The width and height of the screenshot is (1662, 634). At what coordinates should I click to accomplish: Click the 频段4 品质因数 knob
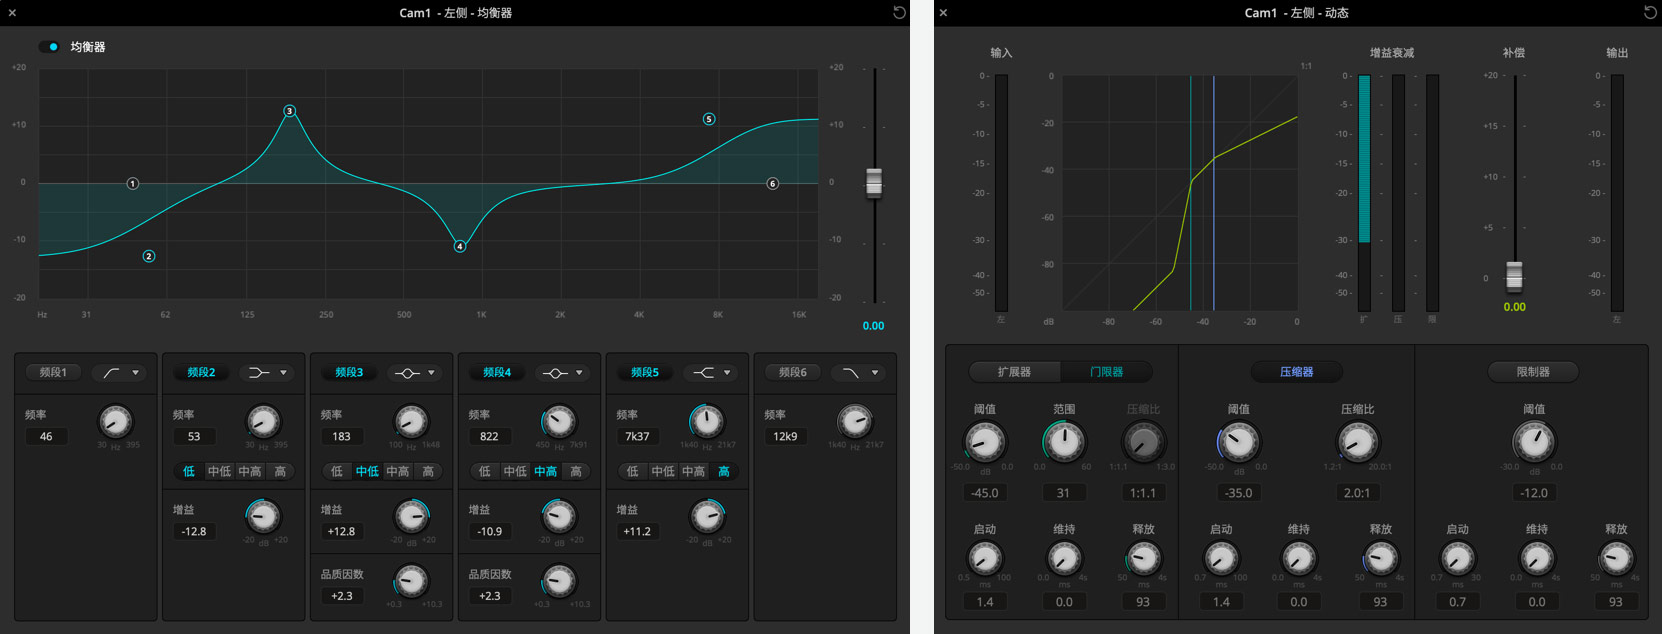tap(560, 581)
